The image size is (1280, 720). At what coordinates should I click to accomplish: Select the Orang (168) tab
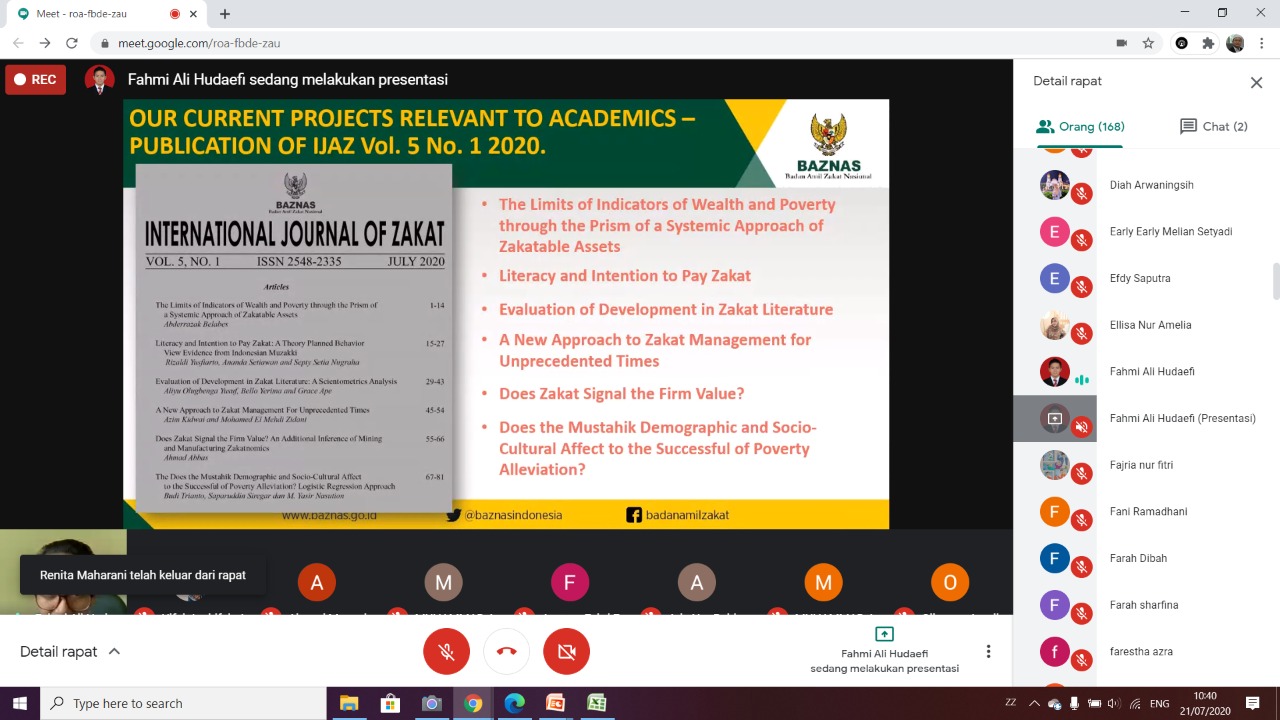[1080, 127]
